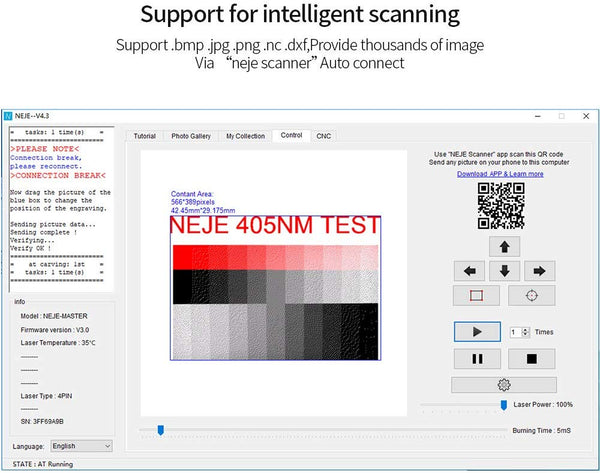Switch to the Tutorial tab
This screenshot has height=473, width=600.
145,136
